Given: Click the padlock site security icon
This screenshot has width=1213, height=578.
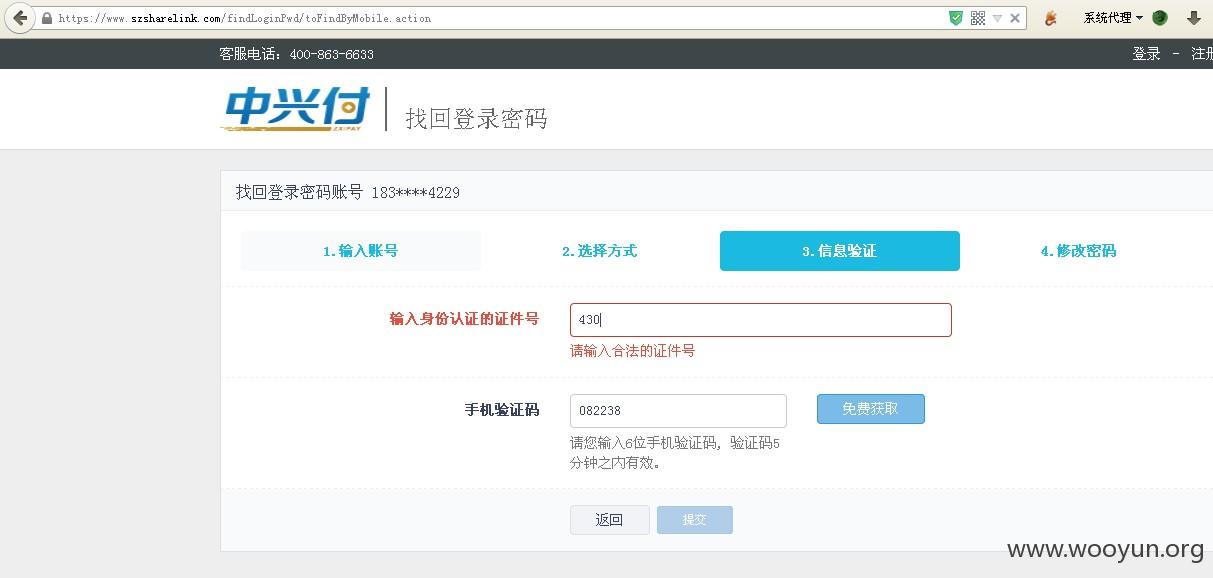Looking at the screenshot, I should (47, 18).
